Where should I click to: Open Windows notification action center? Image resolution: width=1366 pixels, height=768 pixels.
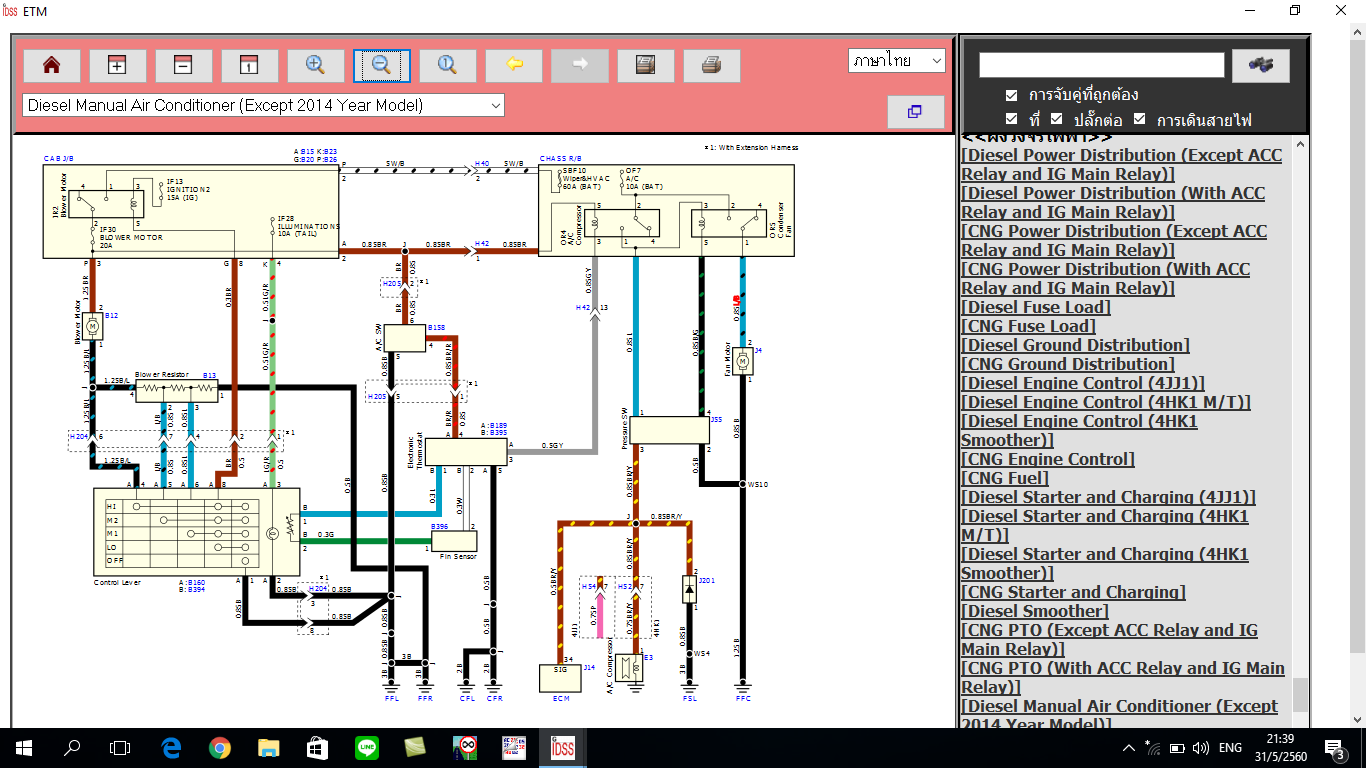(x=1335, y=747)
